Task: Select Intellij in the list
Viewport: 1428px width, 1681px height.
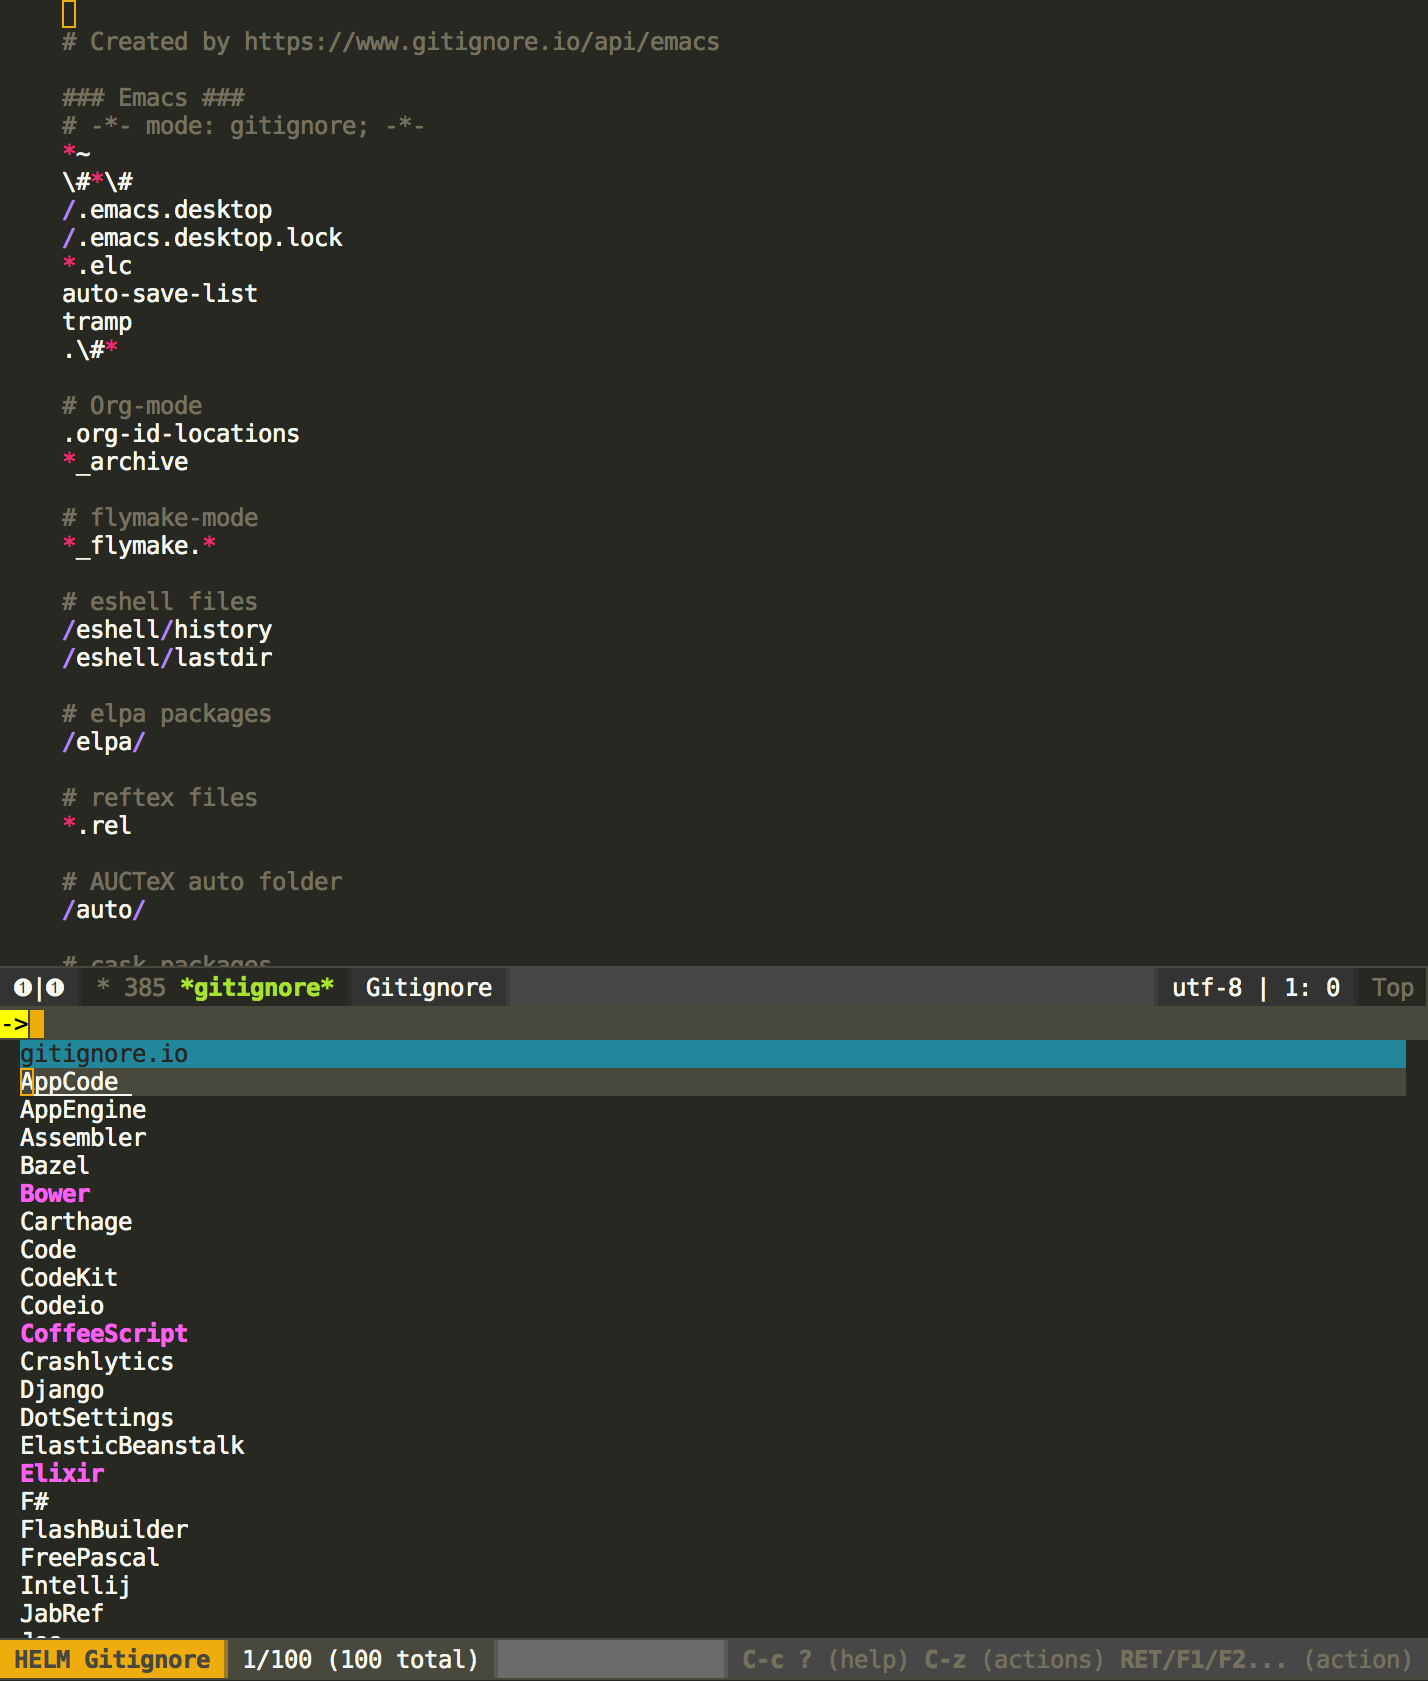Action: [x=76, y=1586]
